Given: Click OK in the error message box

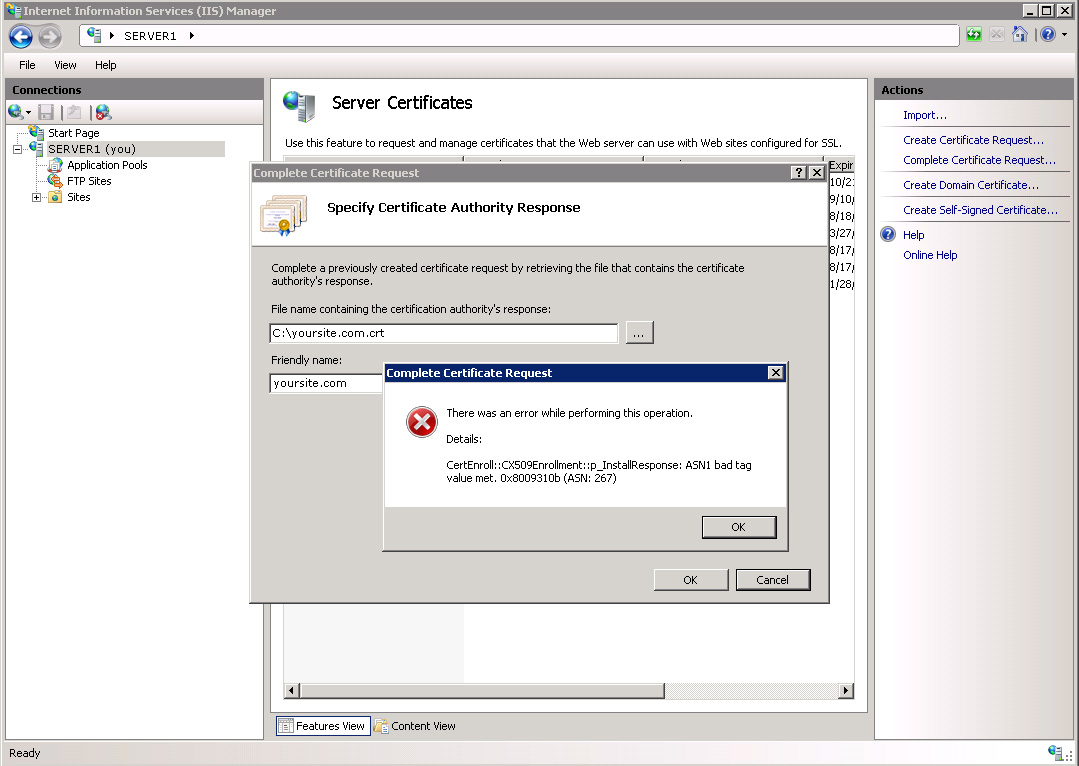Looking at the screenshot, I should pos(739,527).
